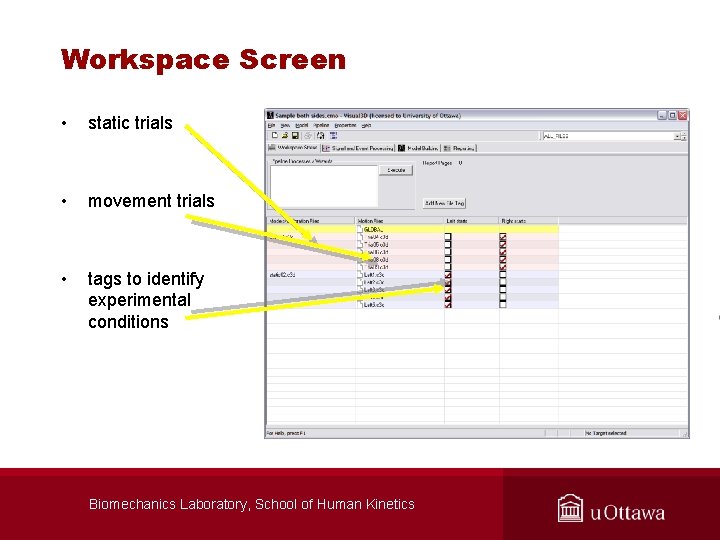Image resolution: width=720 pixels, height=540 pixels.
Task: Untick Left stride checkbox for Left5.c3d
Action: point(448,304)
